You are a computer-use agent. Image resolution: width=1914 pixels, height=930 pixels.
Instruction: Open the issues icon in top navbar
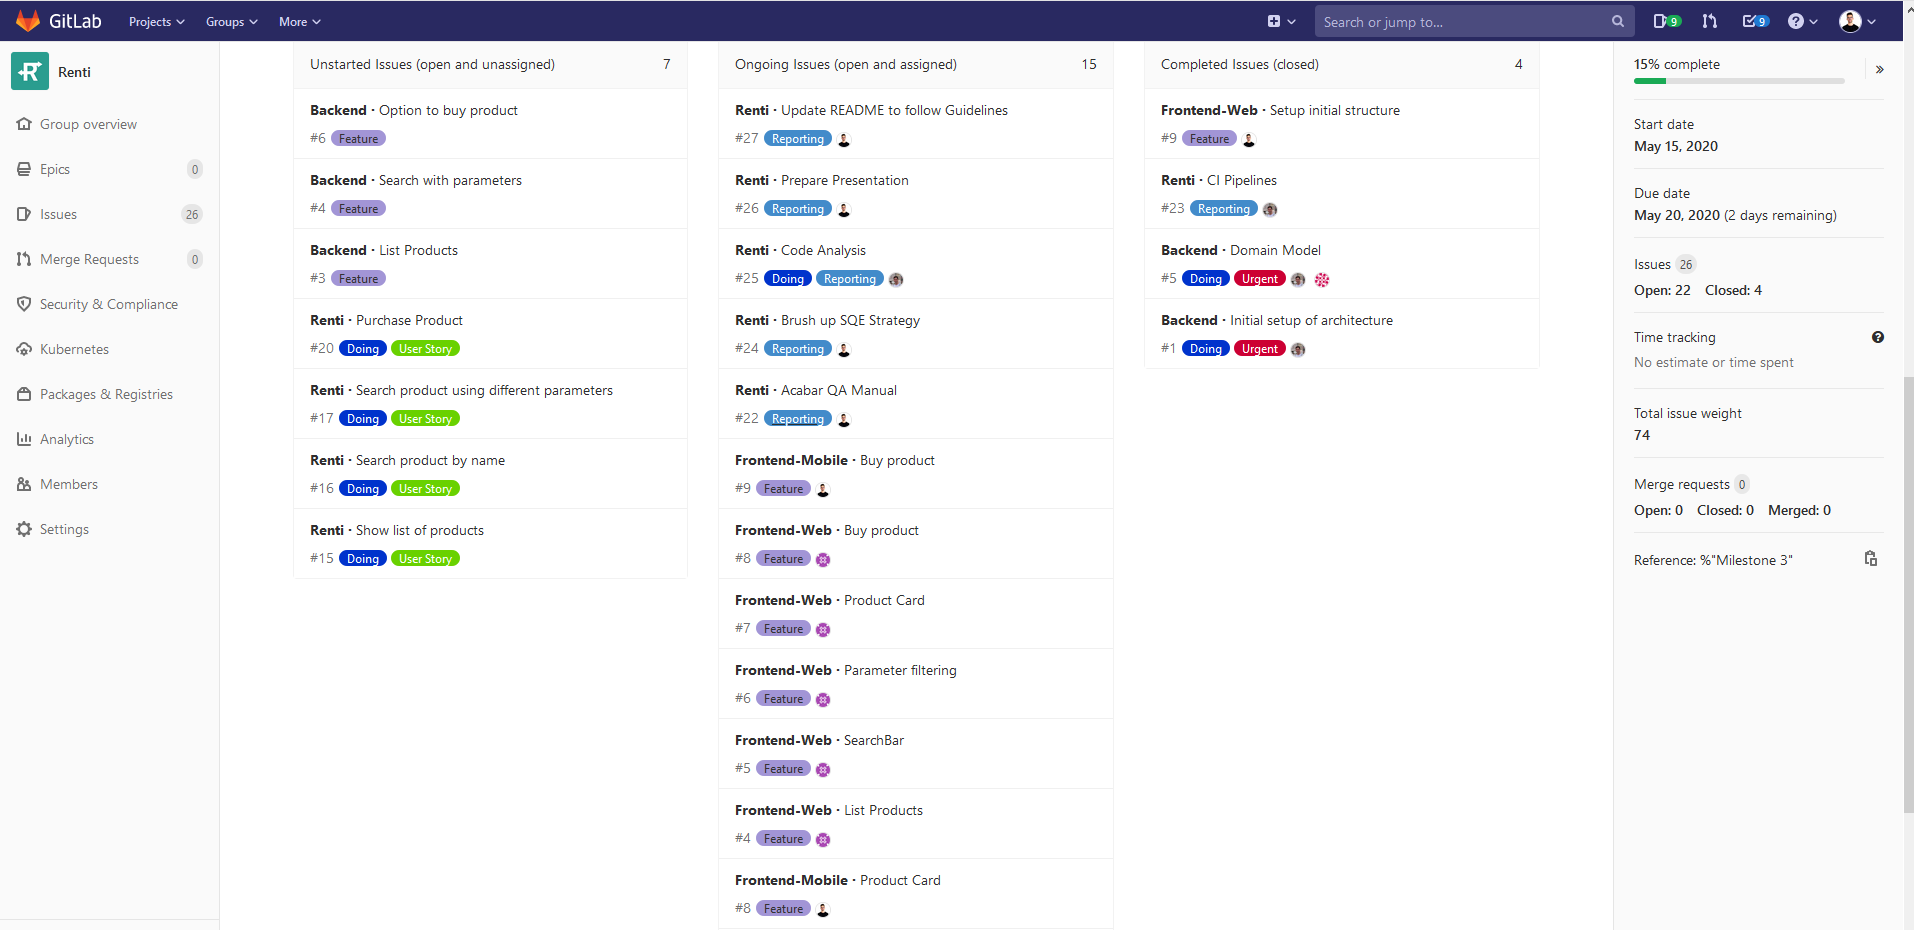[x=1666, y=21]
